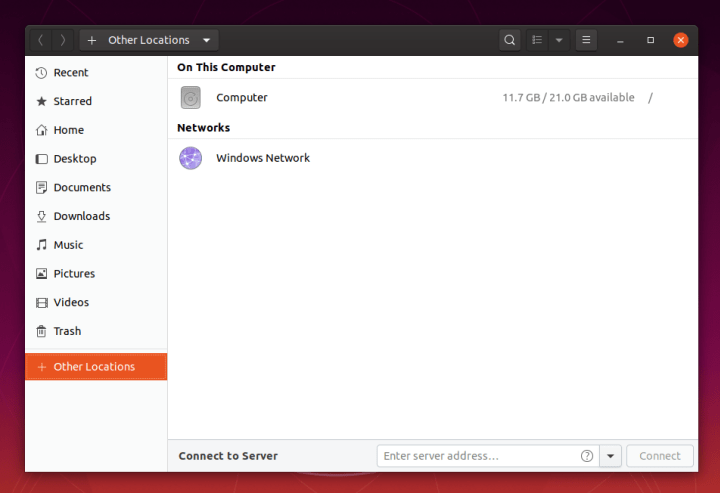Click the Other Locations path button
The width and height of the screenshot is (720, 493).
pos(149,40)
